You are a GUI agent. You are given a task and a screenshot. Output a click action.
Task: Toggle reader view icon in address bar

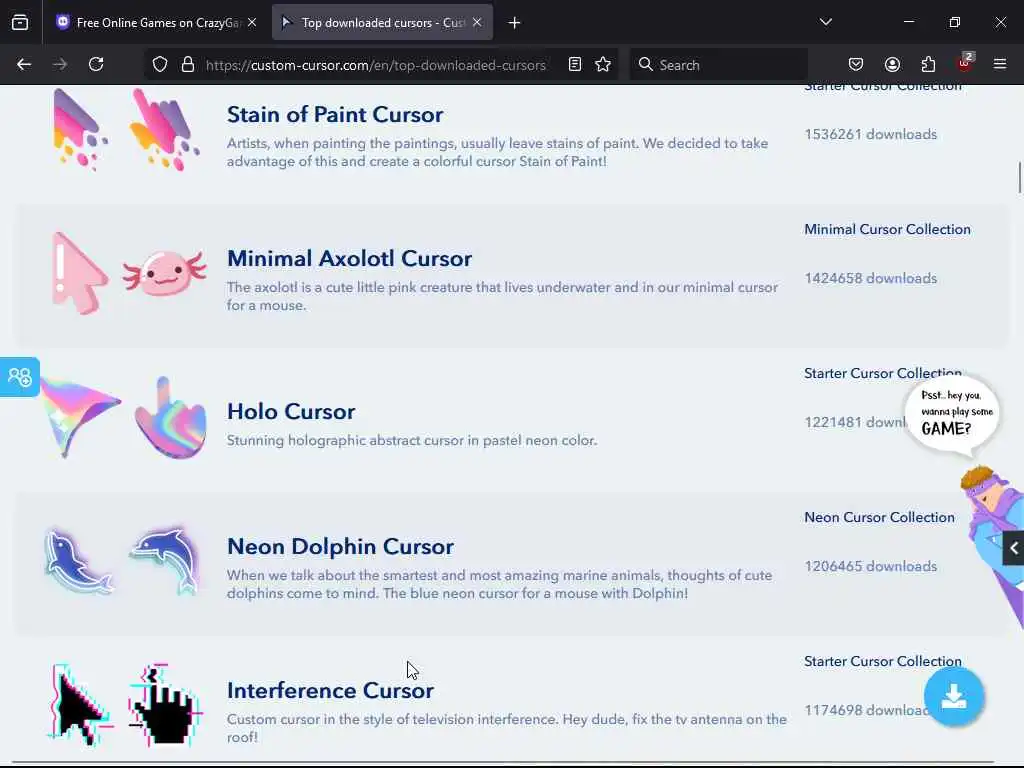click(x=575, y=64)
